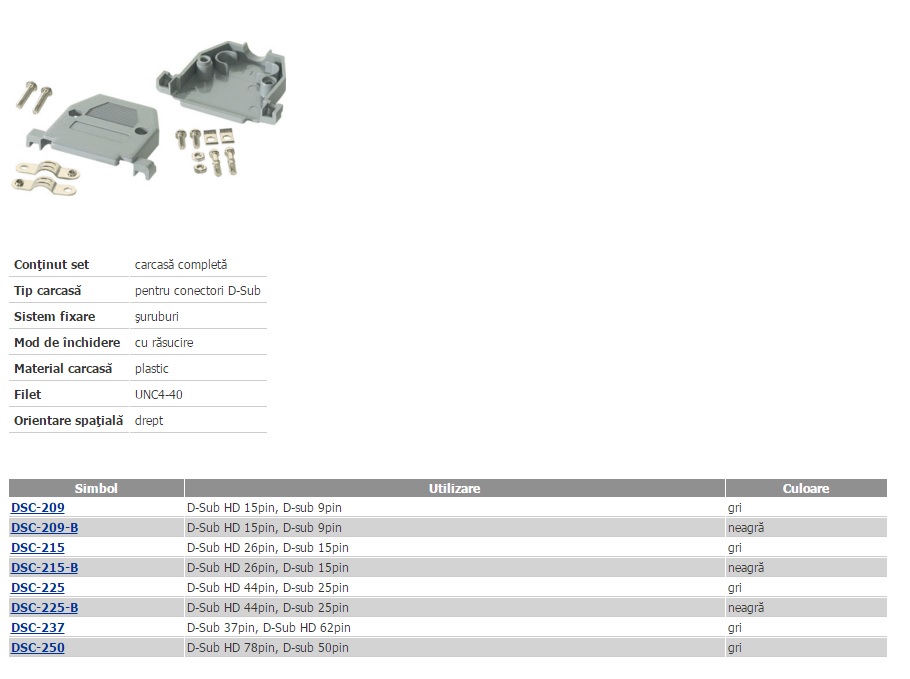Click the 'Material carcasă' specification label
Screen dimensions: 910x679
tap(63, 369)
